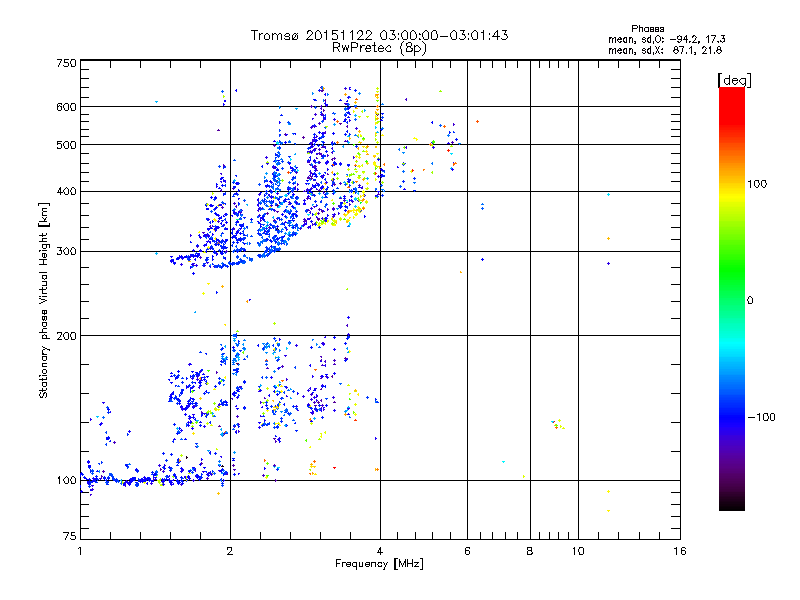Screen dimensions: 800x600
Task: Click the x-axis tick label '10'
Action: (578, 551)
